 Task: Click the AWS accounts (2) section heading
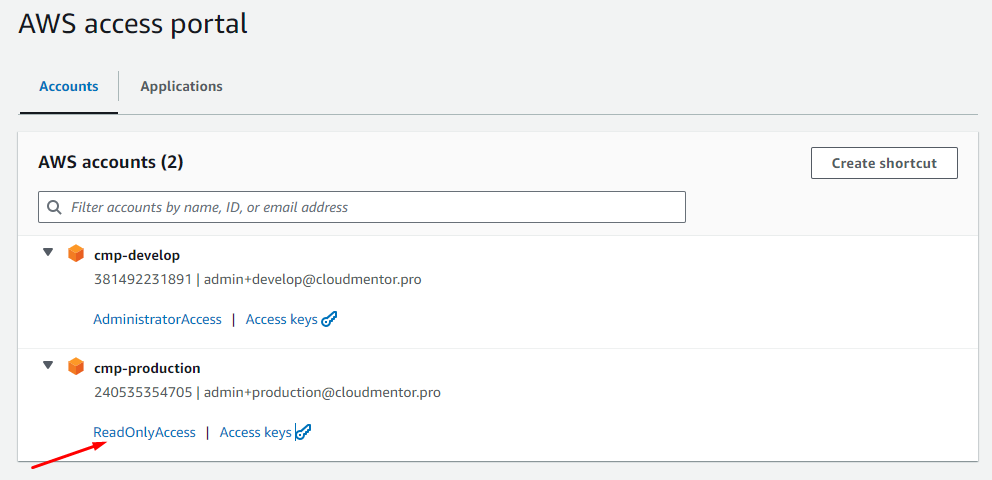pos(110,161)
